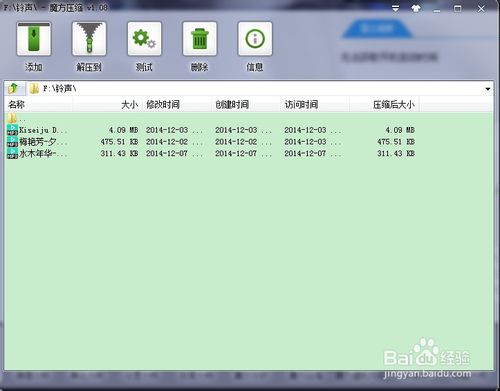Image resolution: width=500 pixels, height=391 pixels.
Task: Sort by 创建时间 column header
Action: point(246,105)
